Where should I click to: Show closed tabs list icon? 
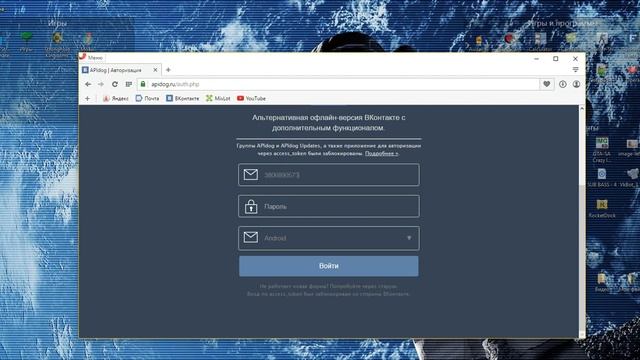pyautogui.click(x=576, y=70)
